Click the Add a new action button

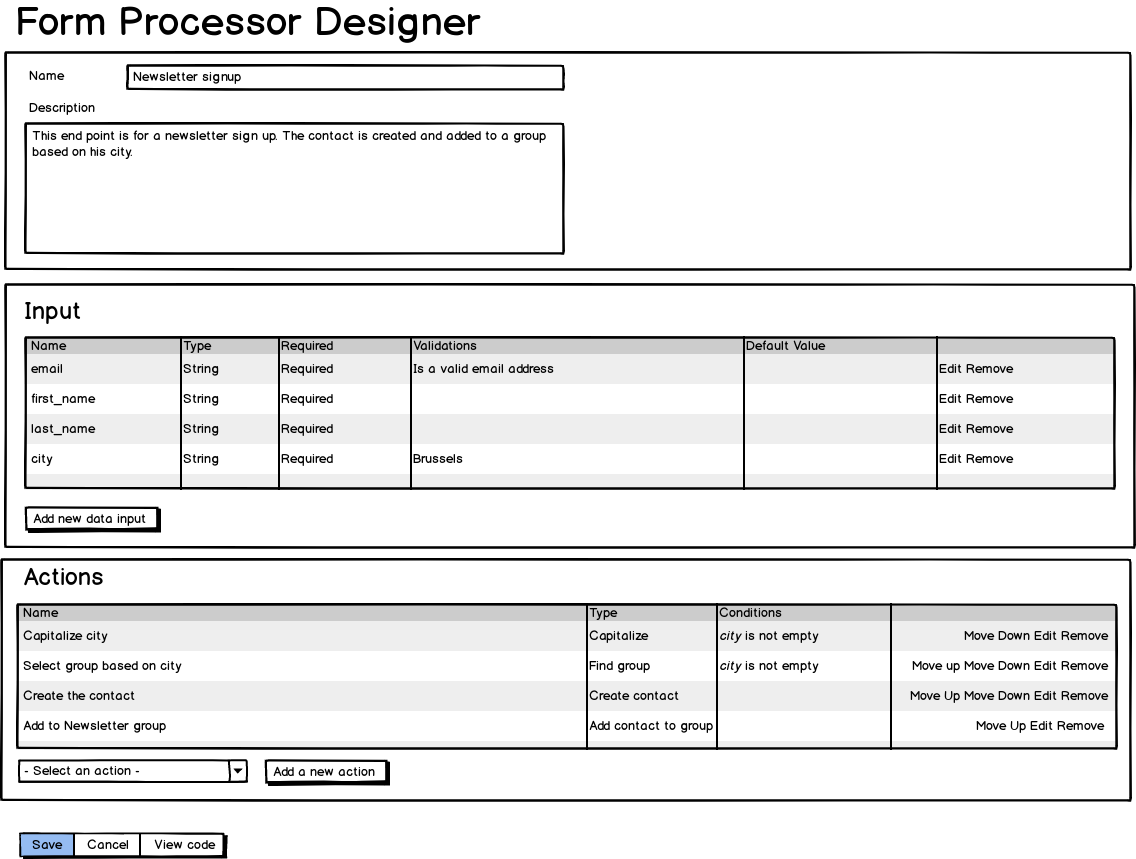pyautogui.click(x=325, y=772)
